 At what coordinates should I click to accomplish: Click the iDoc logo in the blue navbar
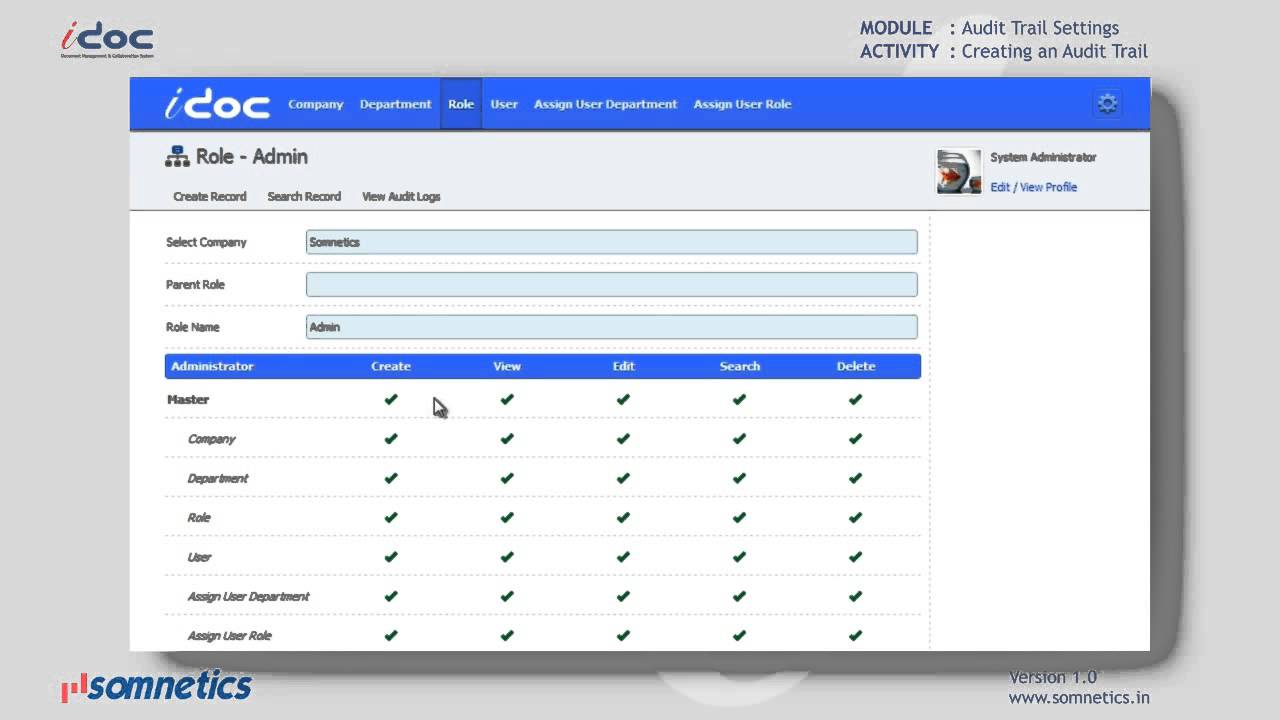pyautogui.click(x=217, y=104)
